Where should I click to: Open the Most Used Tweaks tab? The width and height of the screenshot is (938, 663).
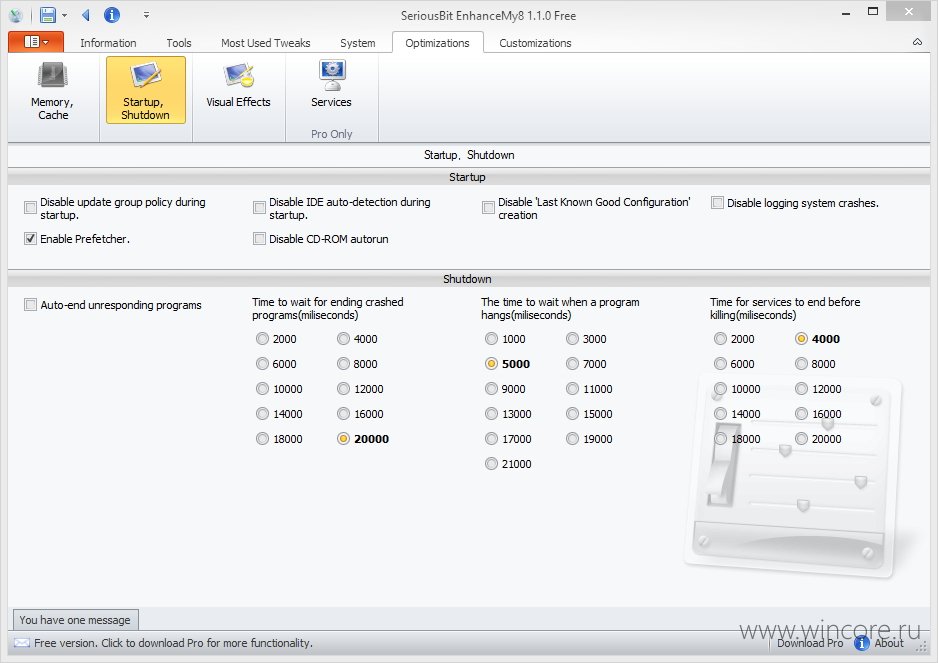(266, 43)
